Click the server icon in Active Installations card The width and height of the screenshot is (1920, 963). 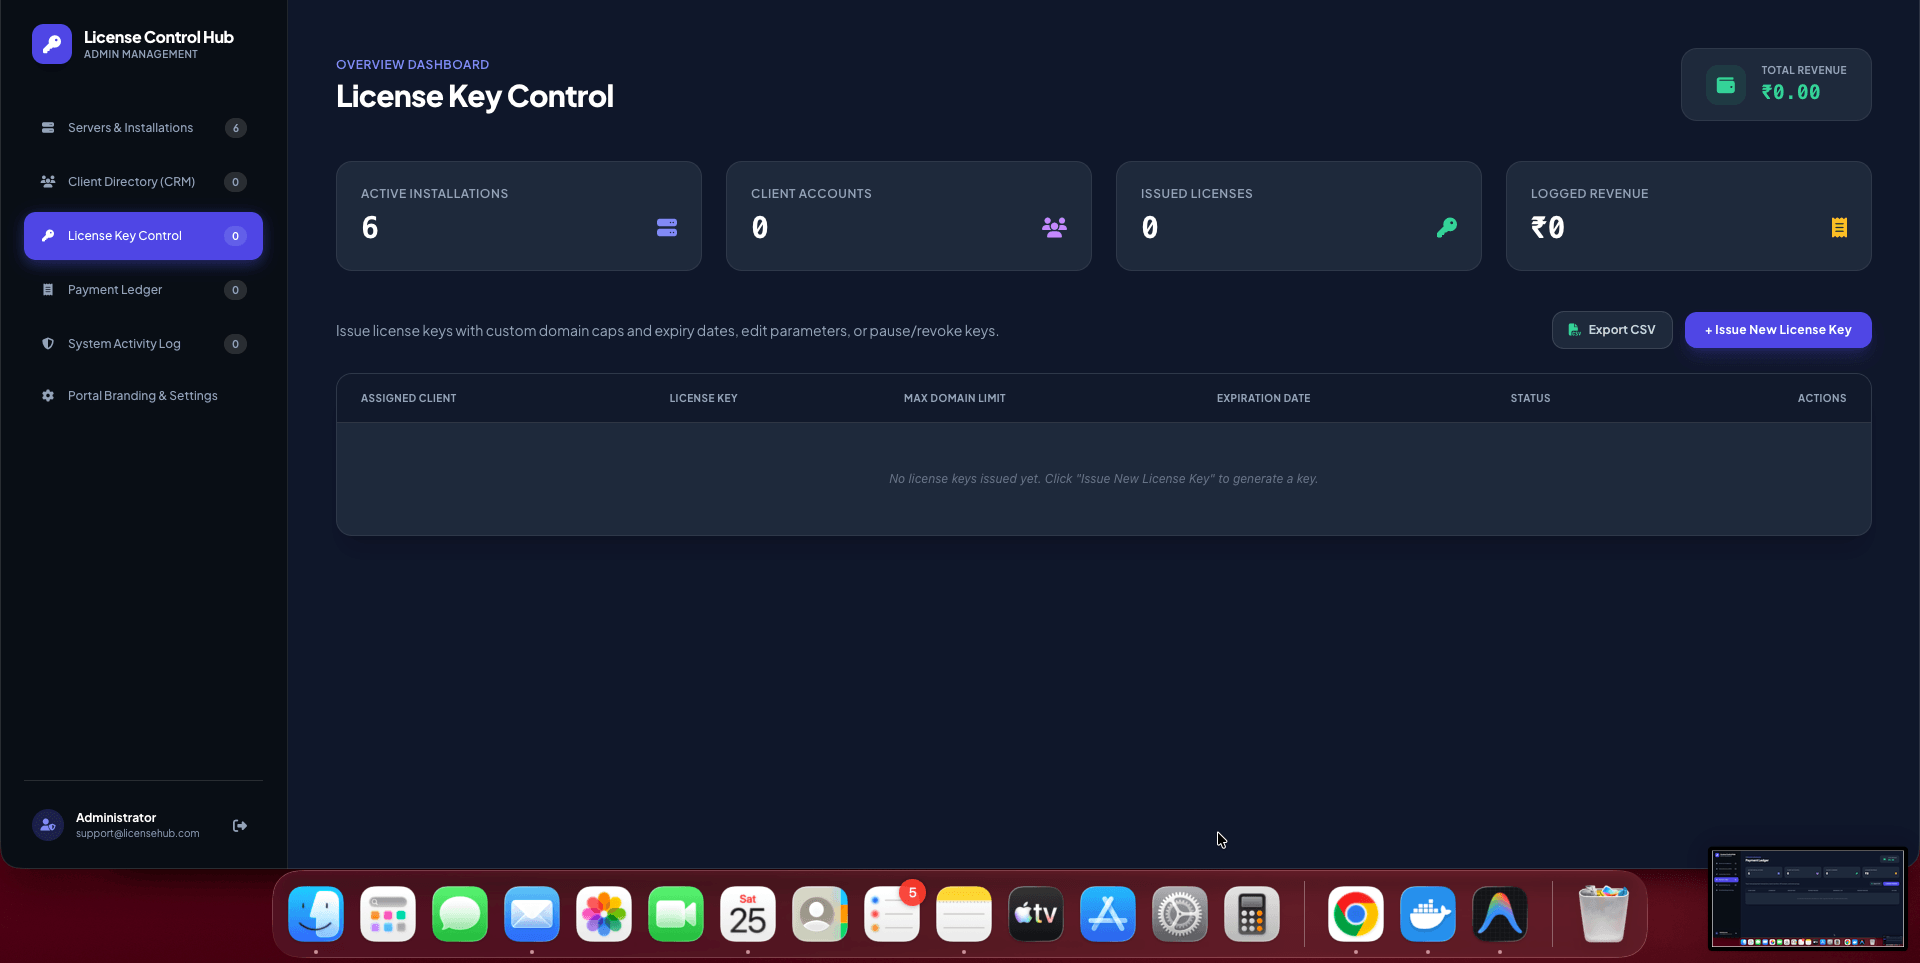(x=667, y=228)
